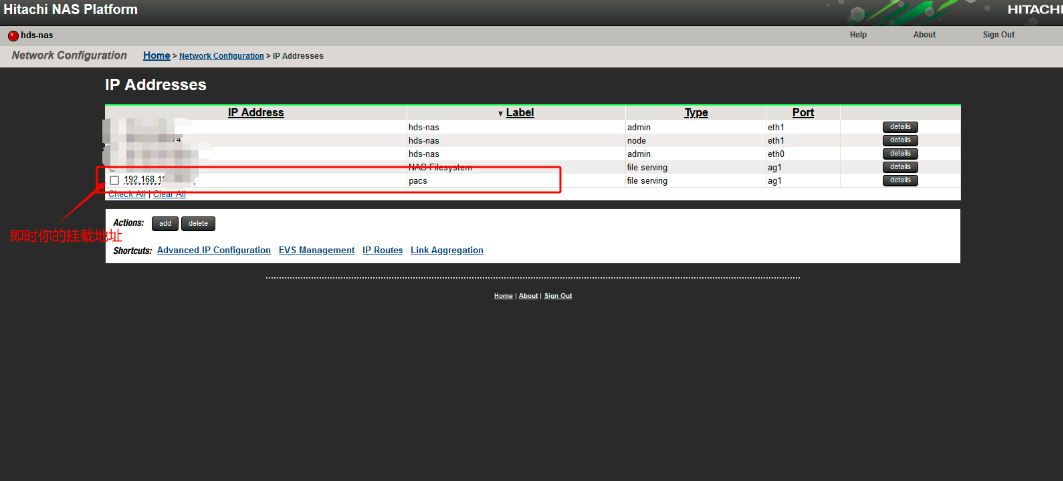Click the Check All link
This screenshot has width=1063, height=481.
[127, 194]
